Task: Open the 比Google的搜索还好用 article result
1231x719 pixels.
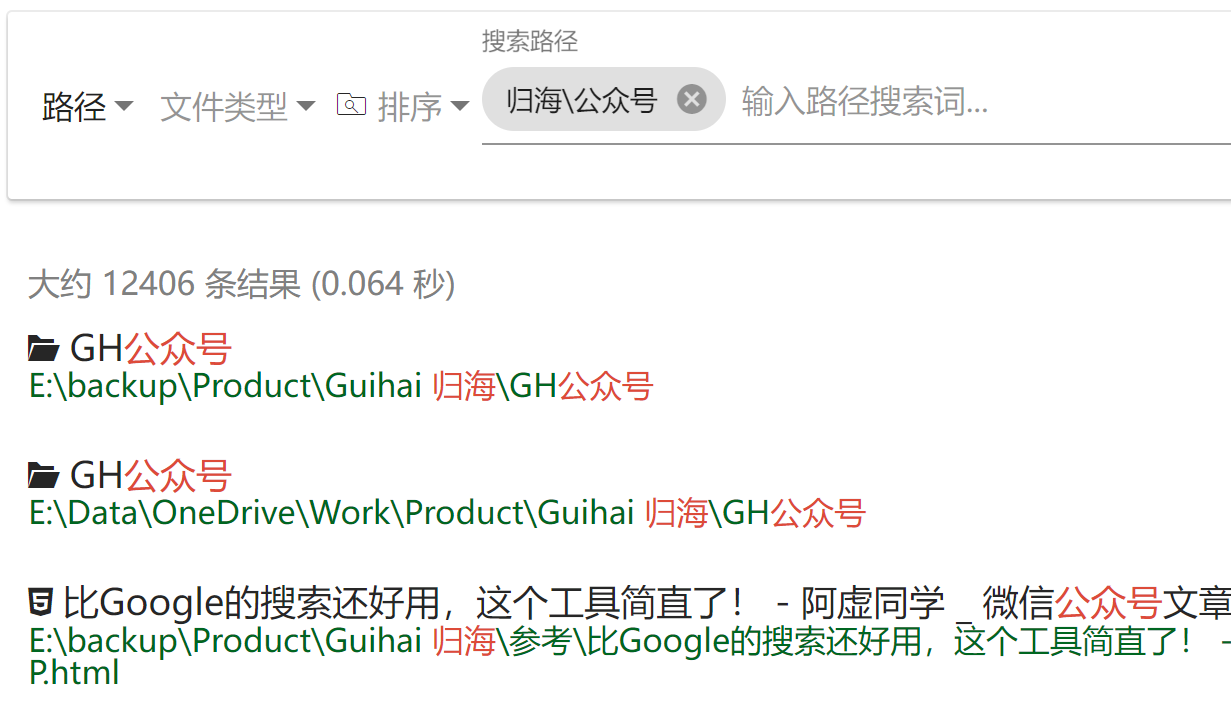Action: pos(647,603)
